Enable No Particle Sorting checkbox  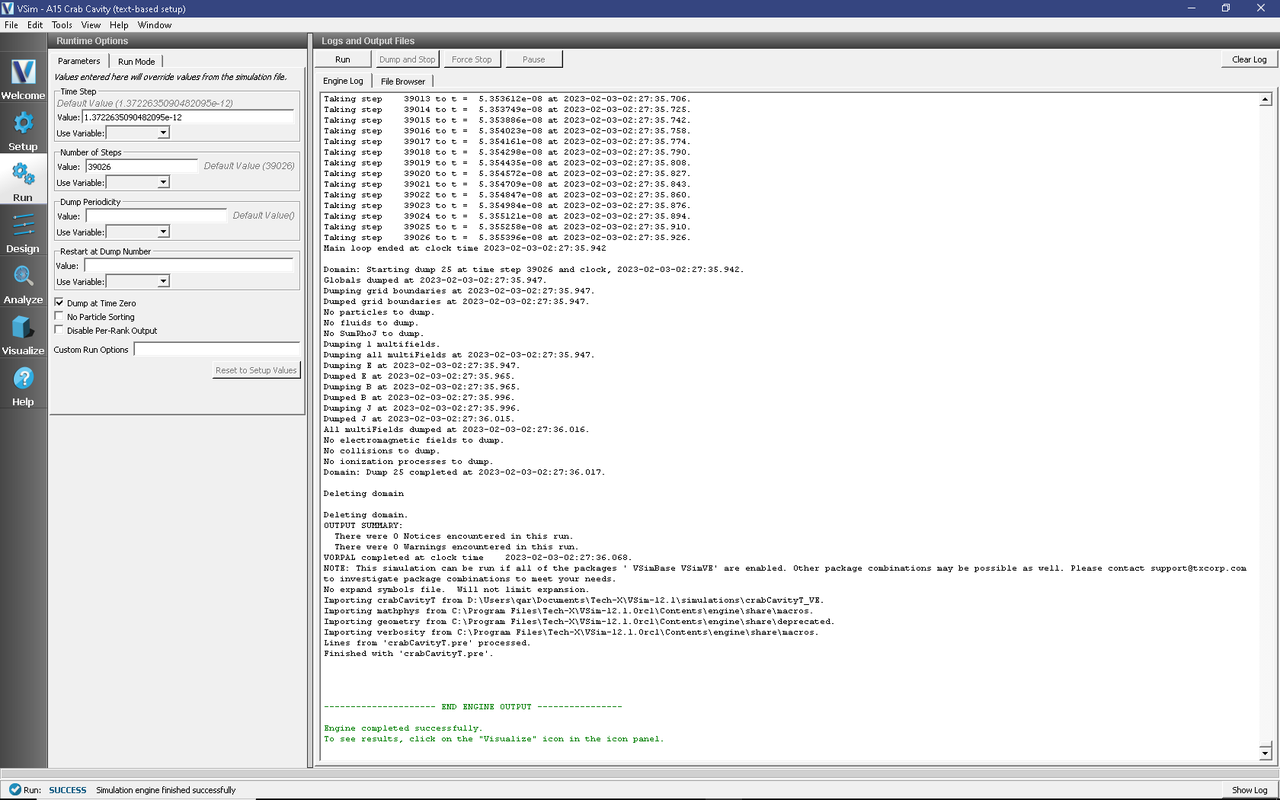[59, 317]
